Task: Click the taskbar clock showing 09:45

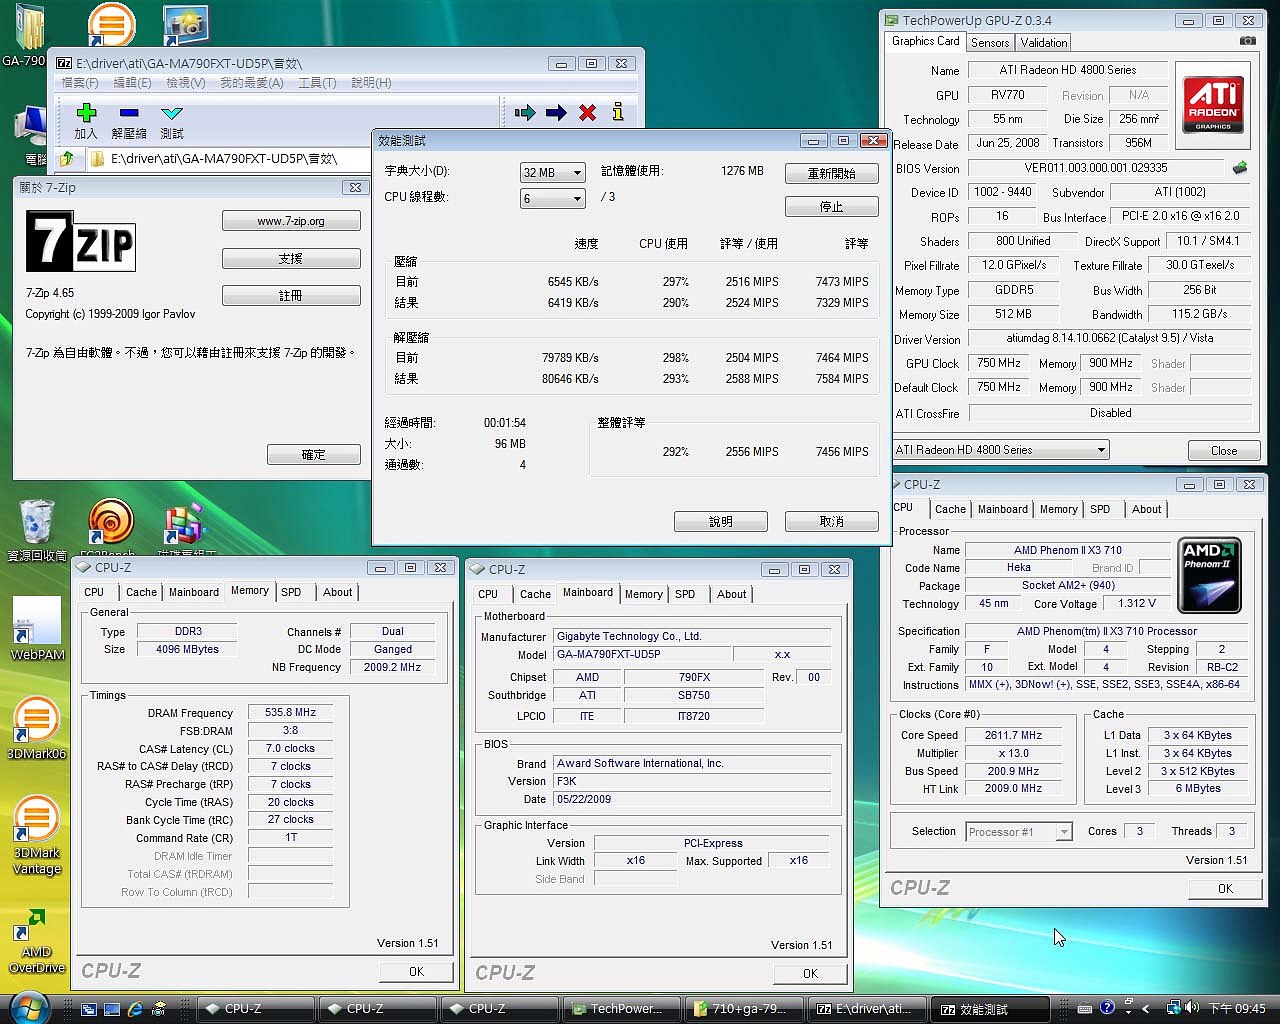Action: (1237, 1009)
